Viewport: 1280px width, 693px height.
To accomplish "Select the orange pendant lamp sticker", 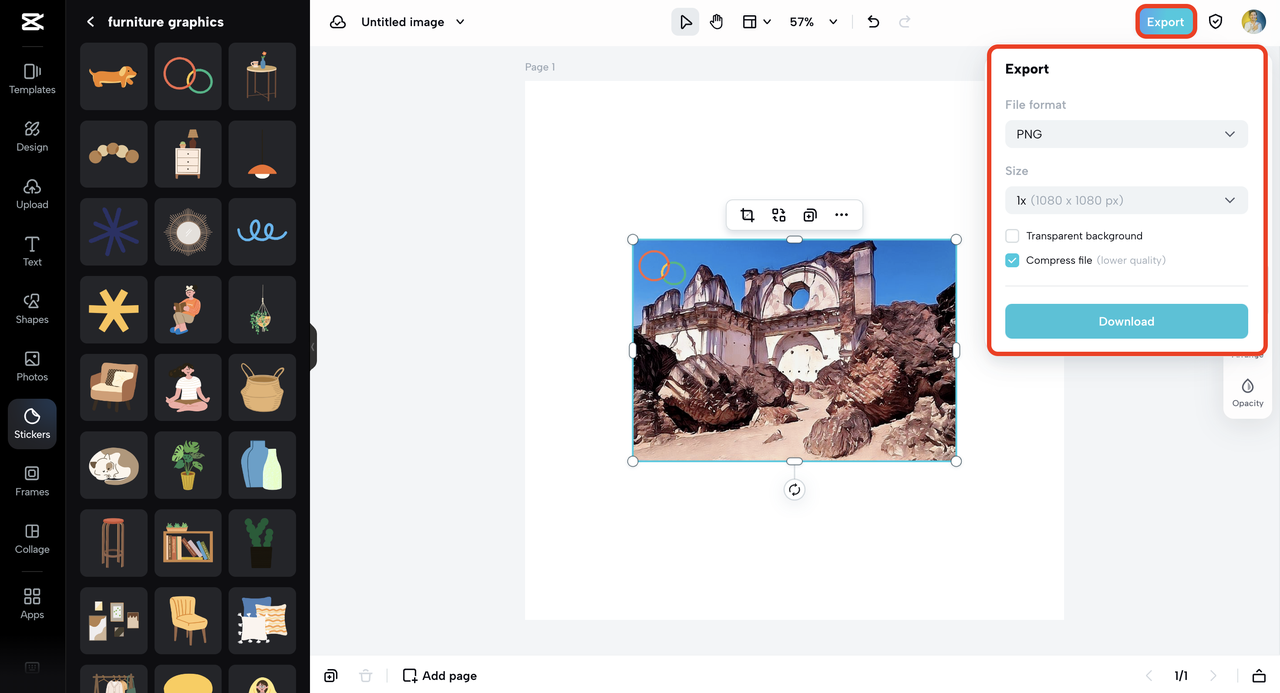I will (262, 154).
